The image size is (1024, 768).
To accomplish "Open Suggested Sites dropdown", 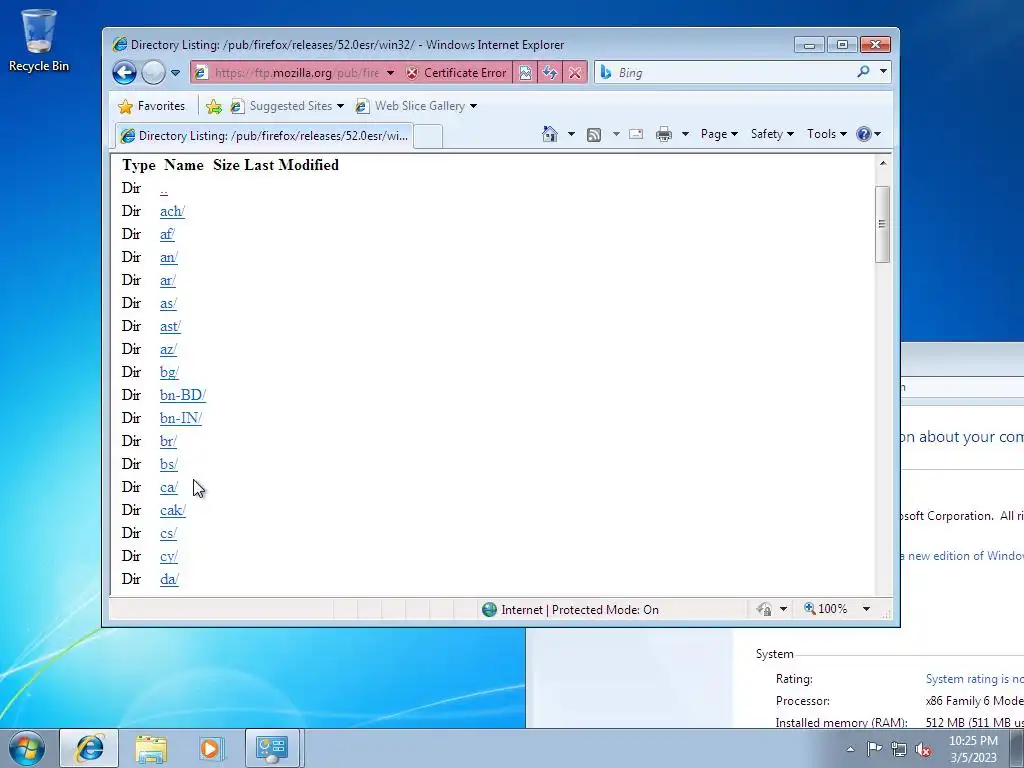I will [x=287, y=106].
